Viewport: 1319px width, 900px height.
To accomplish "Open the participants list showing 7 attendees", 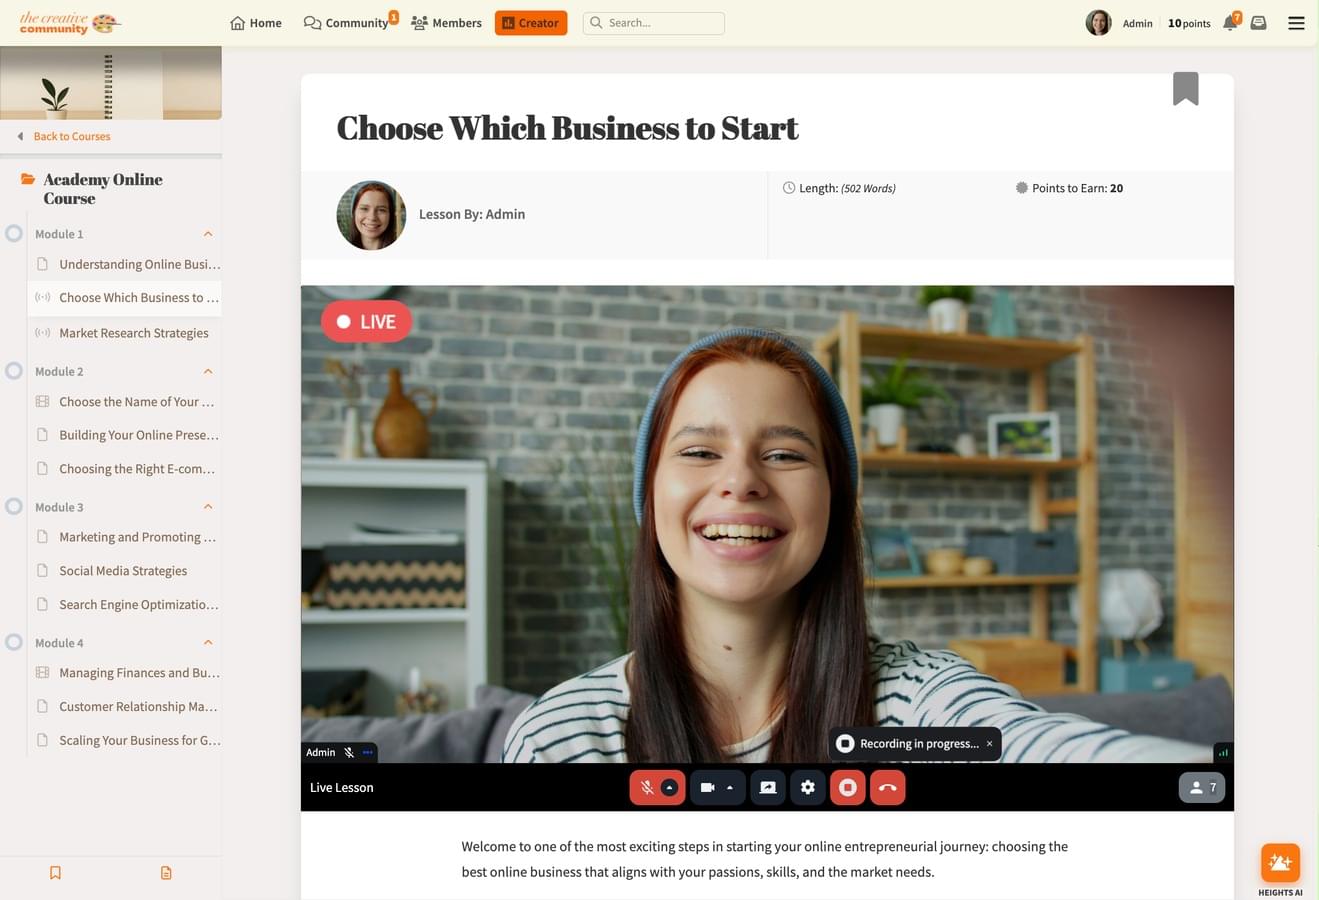I will click(x=1202, y=787).
